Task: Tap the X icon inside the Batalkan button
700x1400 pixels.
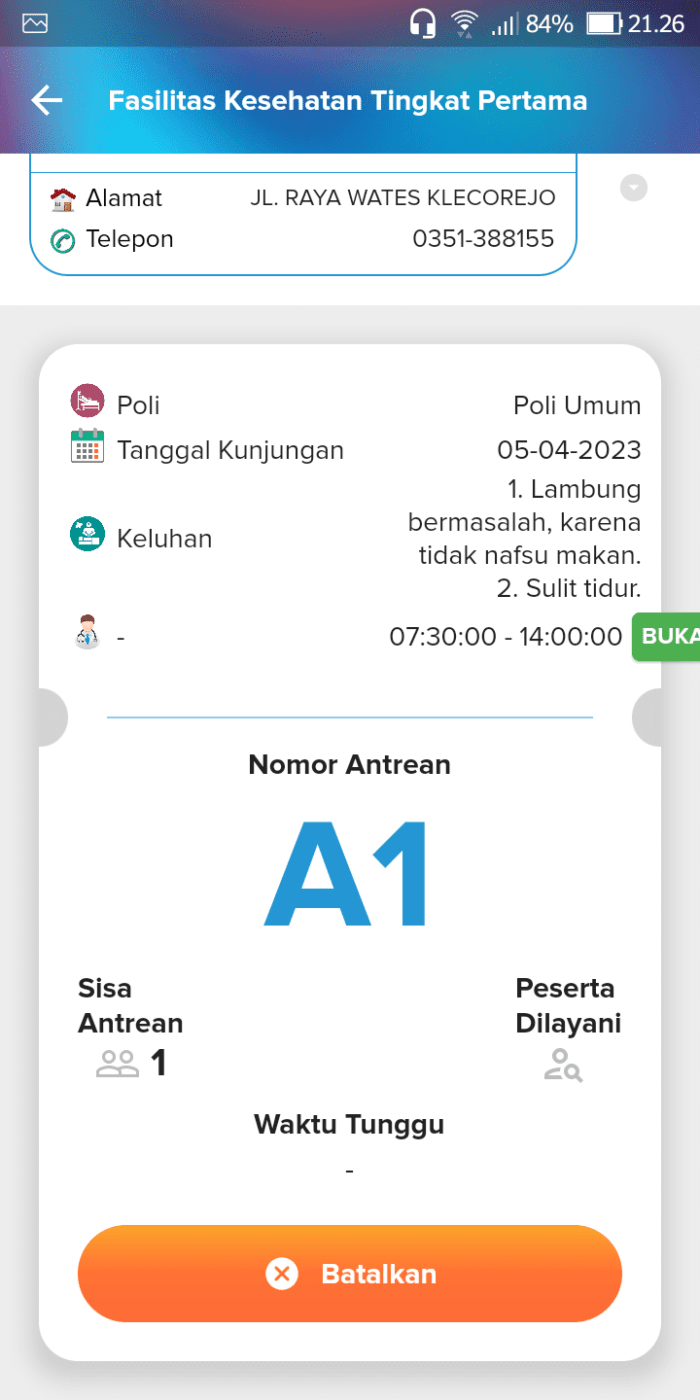Action: (281, 1274)
